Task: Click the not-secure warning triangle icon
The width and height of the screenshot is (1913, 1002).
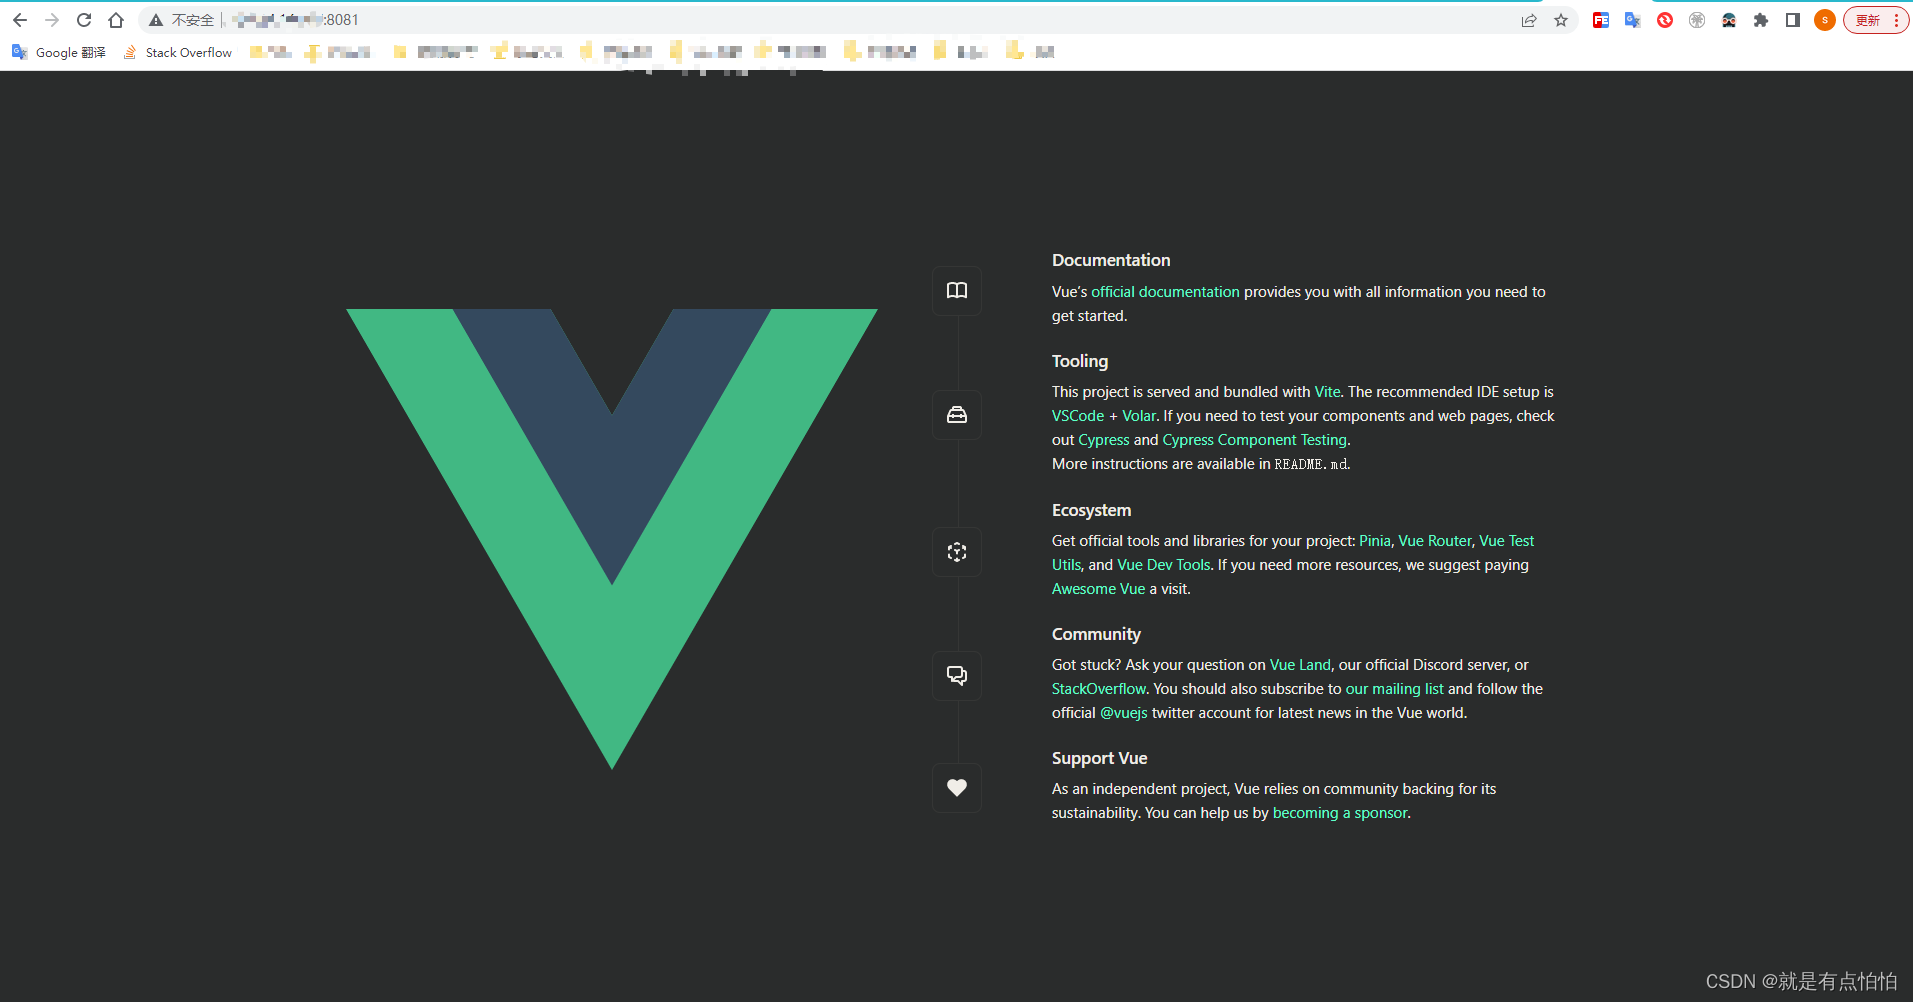Action: click(x=156, y=20)
